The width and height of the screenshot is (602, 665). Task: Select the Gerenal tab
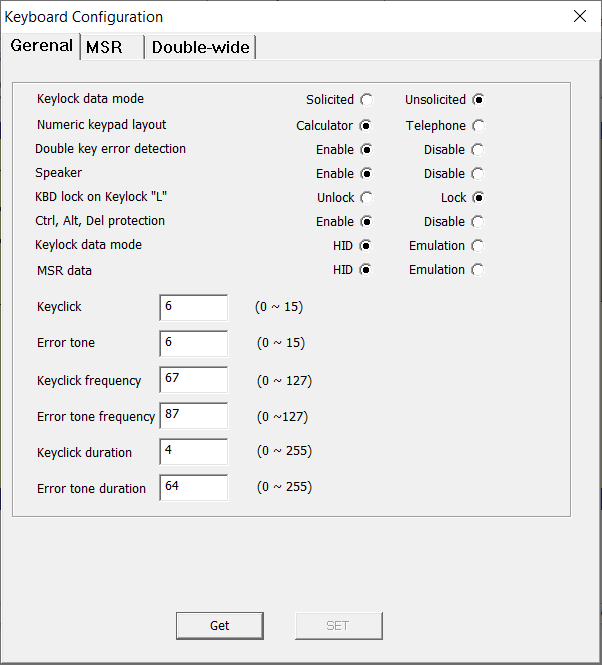click(42, 45)
